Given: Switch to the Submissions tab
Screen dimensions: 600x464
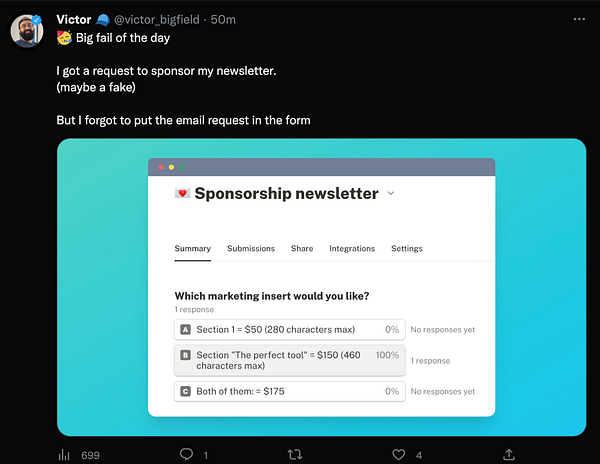Looking at the screenshot, I should click(x=251, y=249).
